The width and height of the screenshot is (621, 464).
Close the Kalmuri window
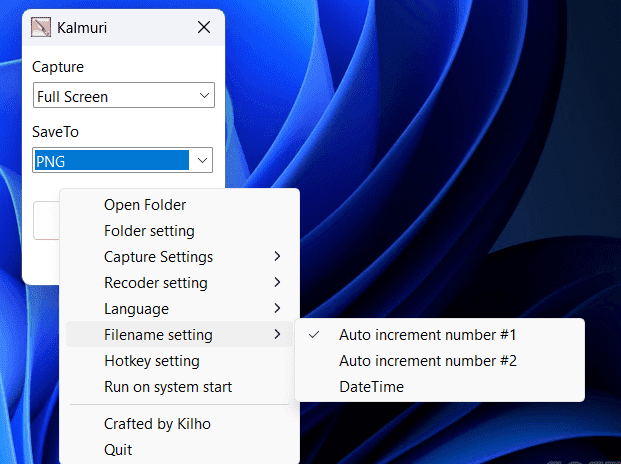click(x=204, y=28)
